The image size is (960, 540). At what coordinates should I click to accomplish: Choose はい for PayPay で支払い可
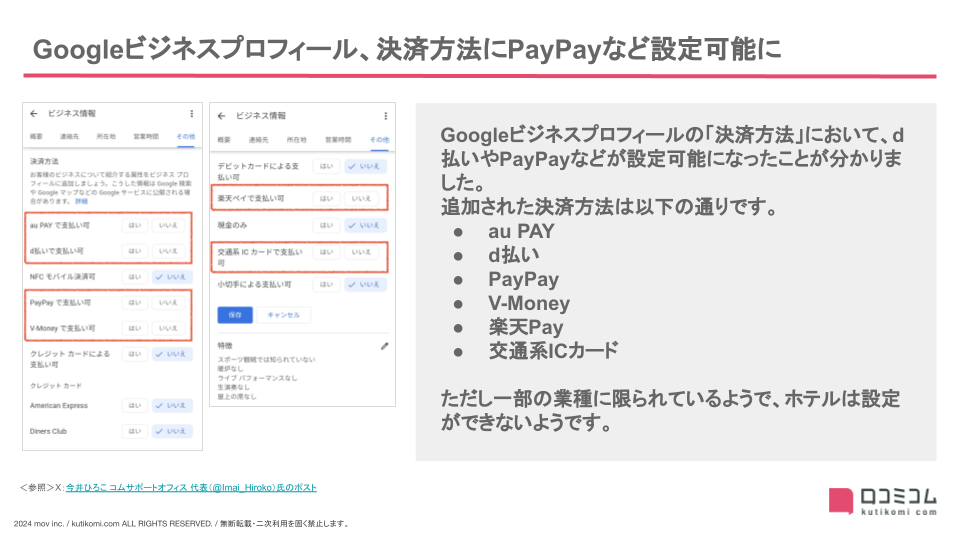pyautogui.click(x=135, y=302)
